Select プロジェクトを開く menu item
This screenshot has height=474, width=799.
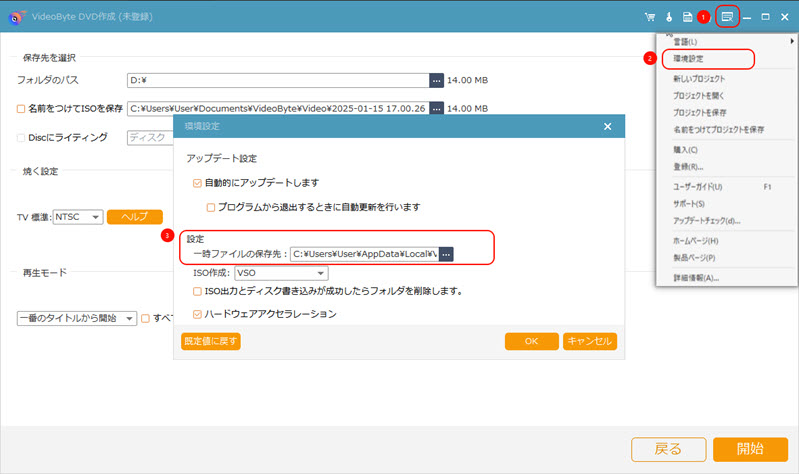point(699,95)
